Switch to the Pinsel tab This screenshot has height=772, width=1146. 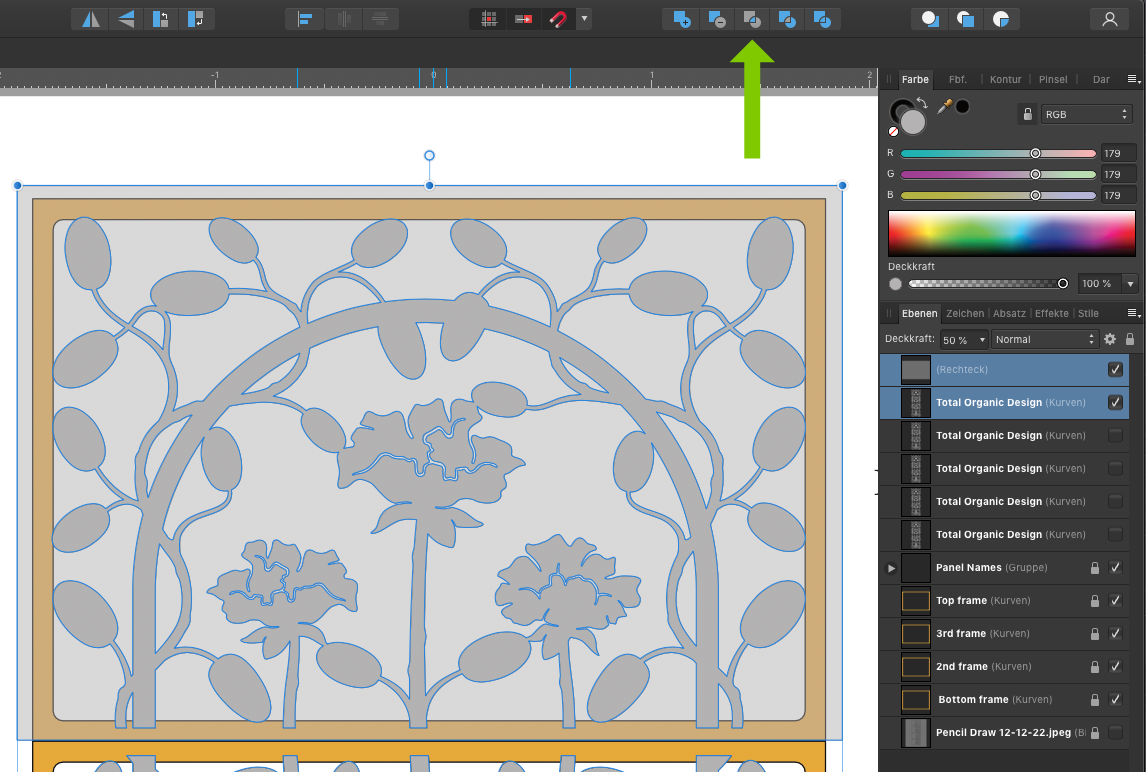tap(1052, 79)
